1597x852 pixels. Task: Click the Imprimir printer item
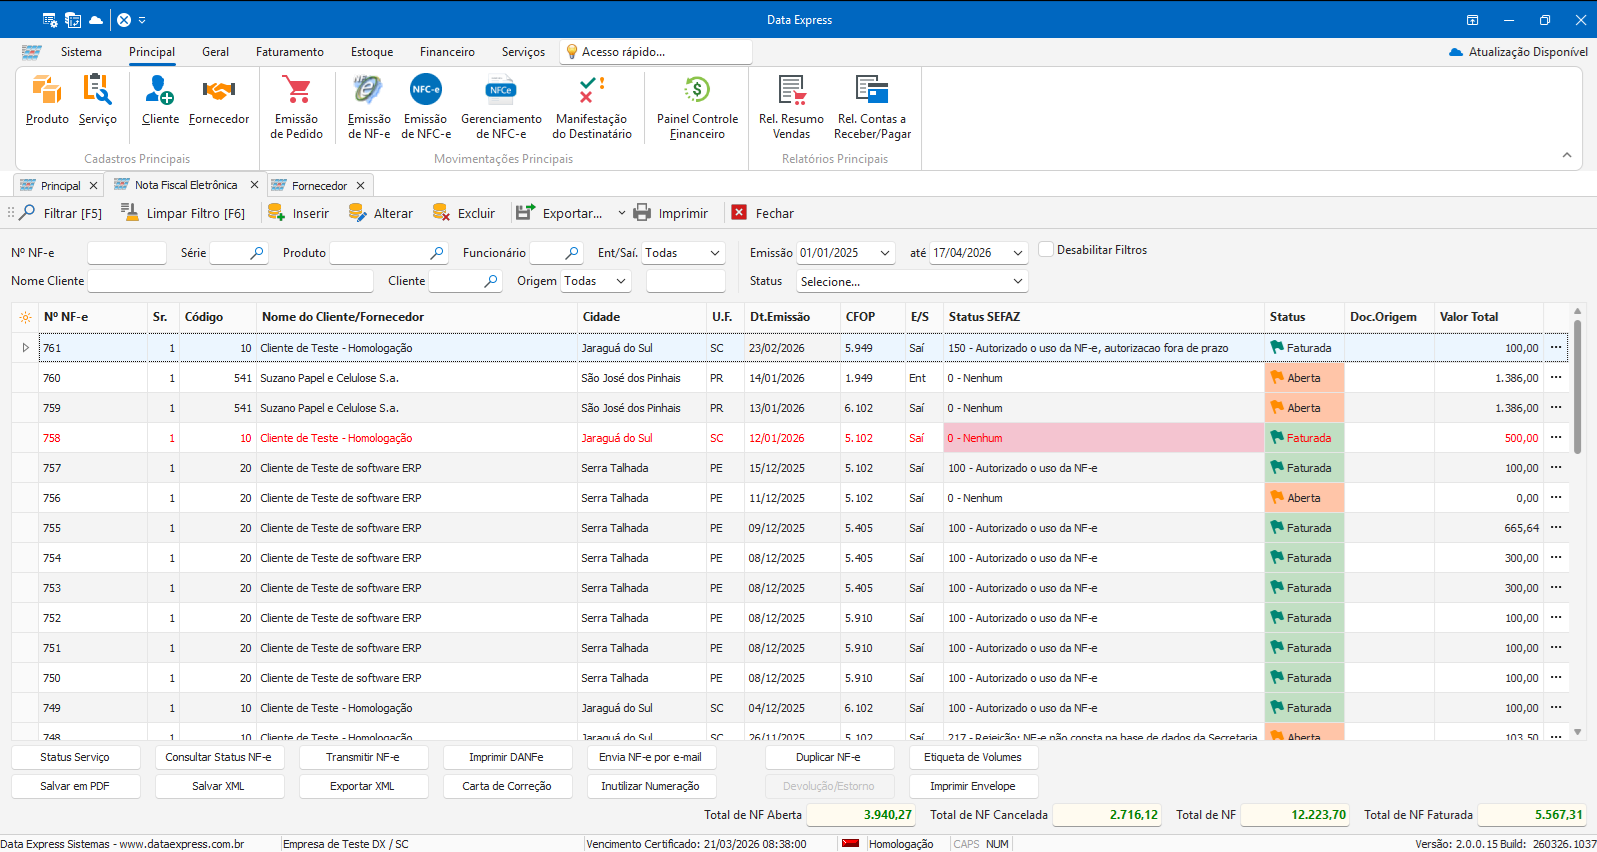670,213
